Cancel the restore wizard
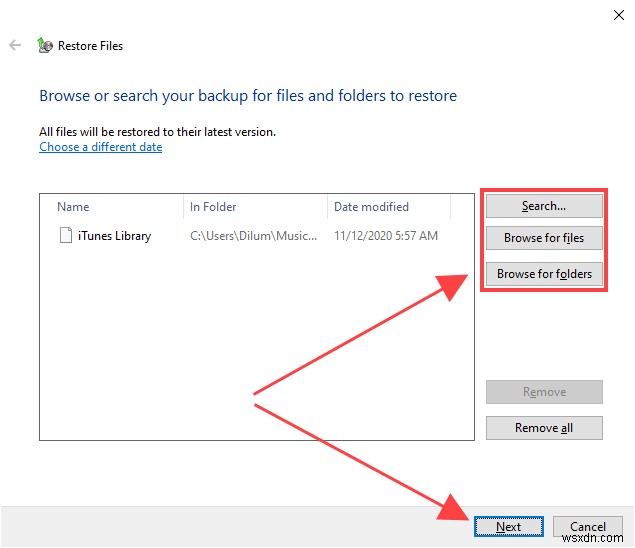The width and height of the screenshot is (635, 548). point(588,527)
